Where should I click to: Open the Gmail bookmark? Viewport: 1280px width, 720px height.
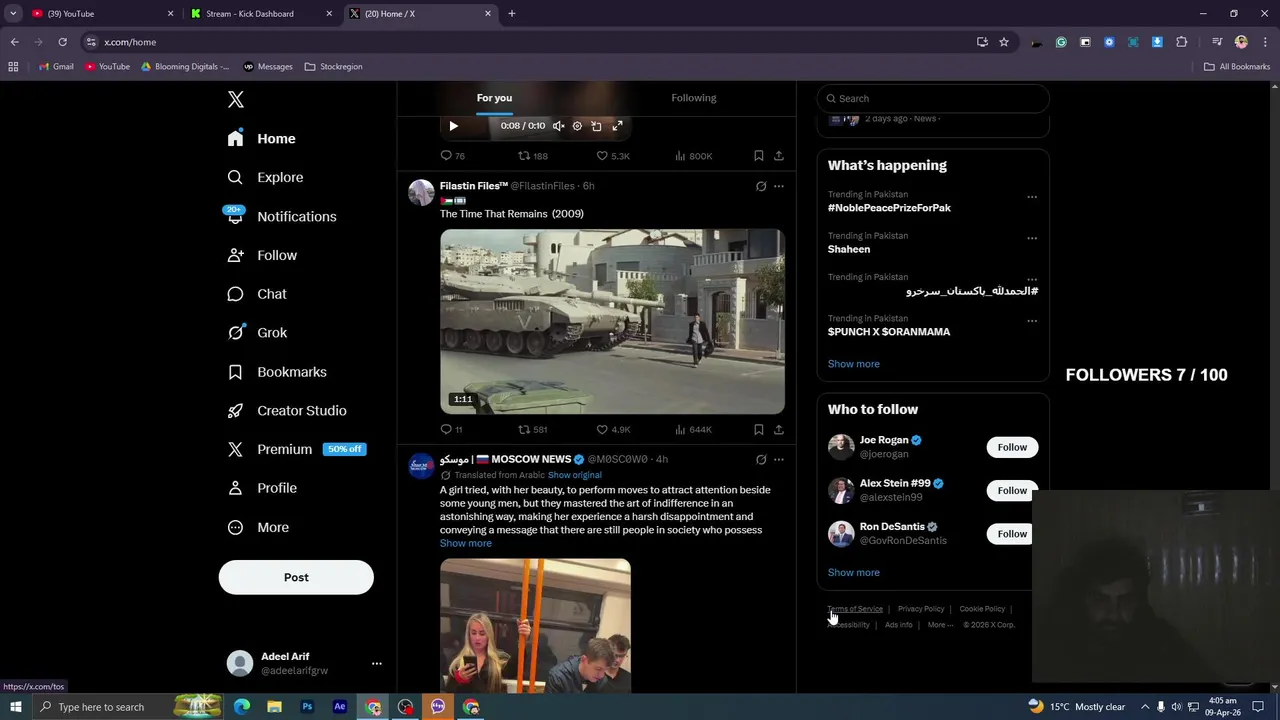[56, 66]
